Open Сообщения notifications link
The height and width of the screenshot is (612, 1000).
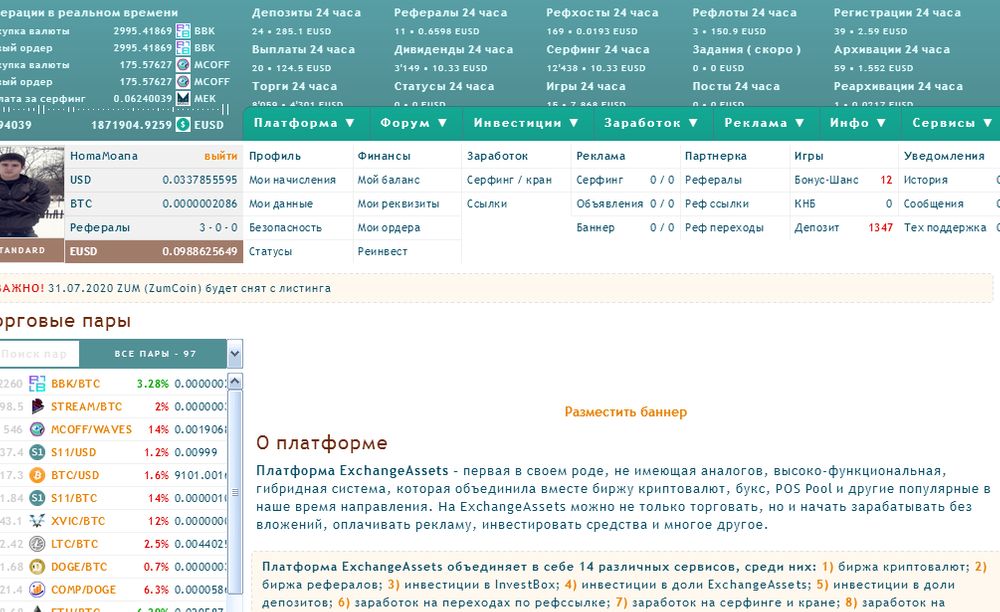933,203
